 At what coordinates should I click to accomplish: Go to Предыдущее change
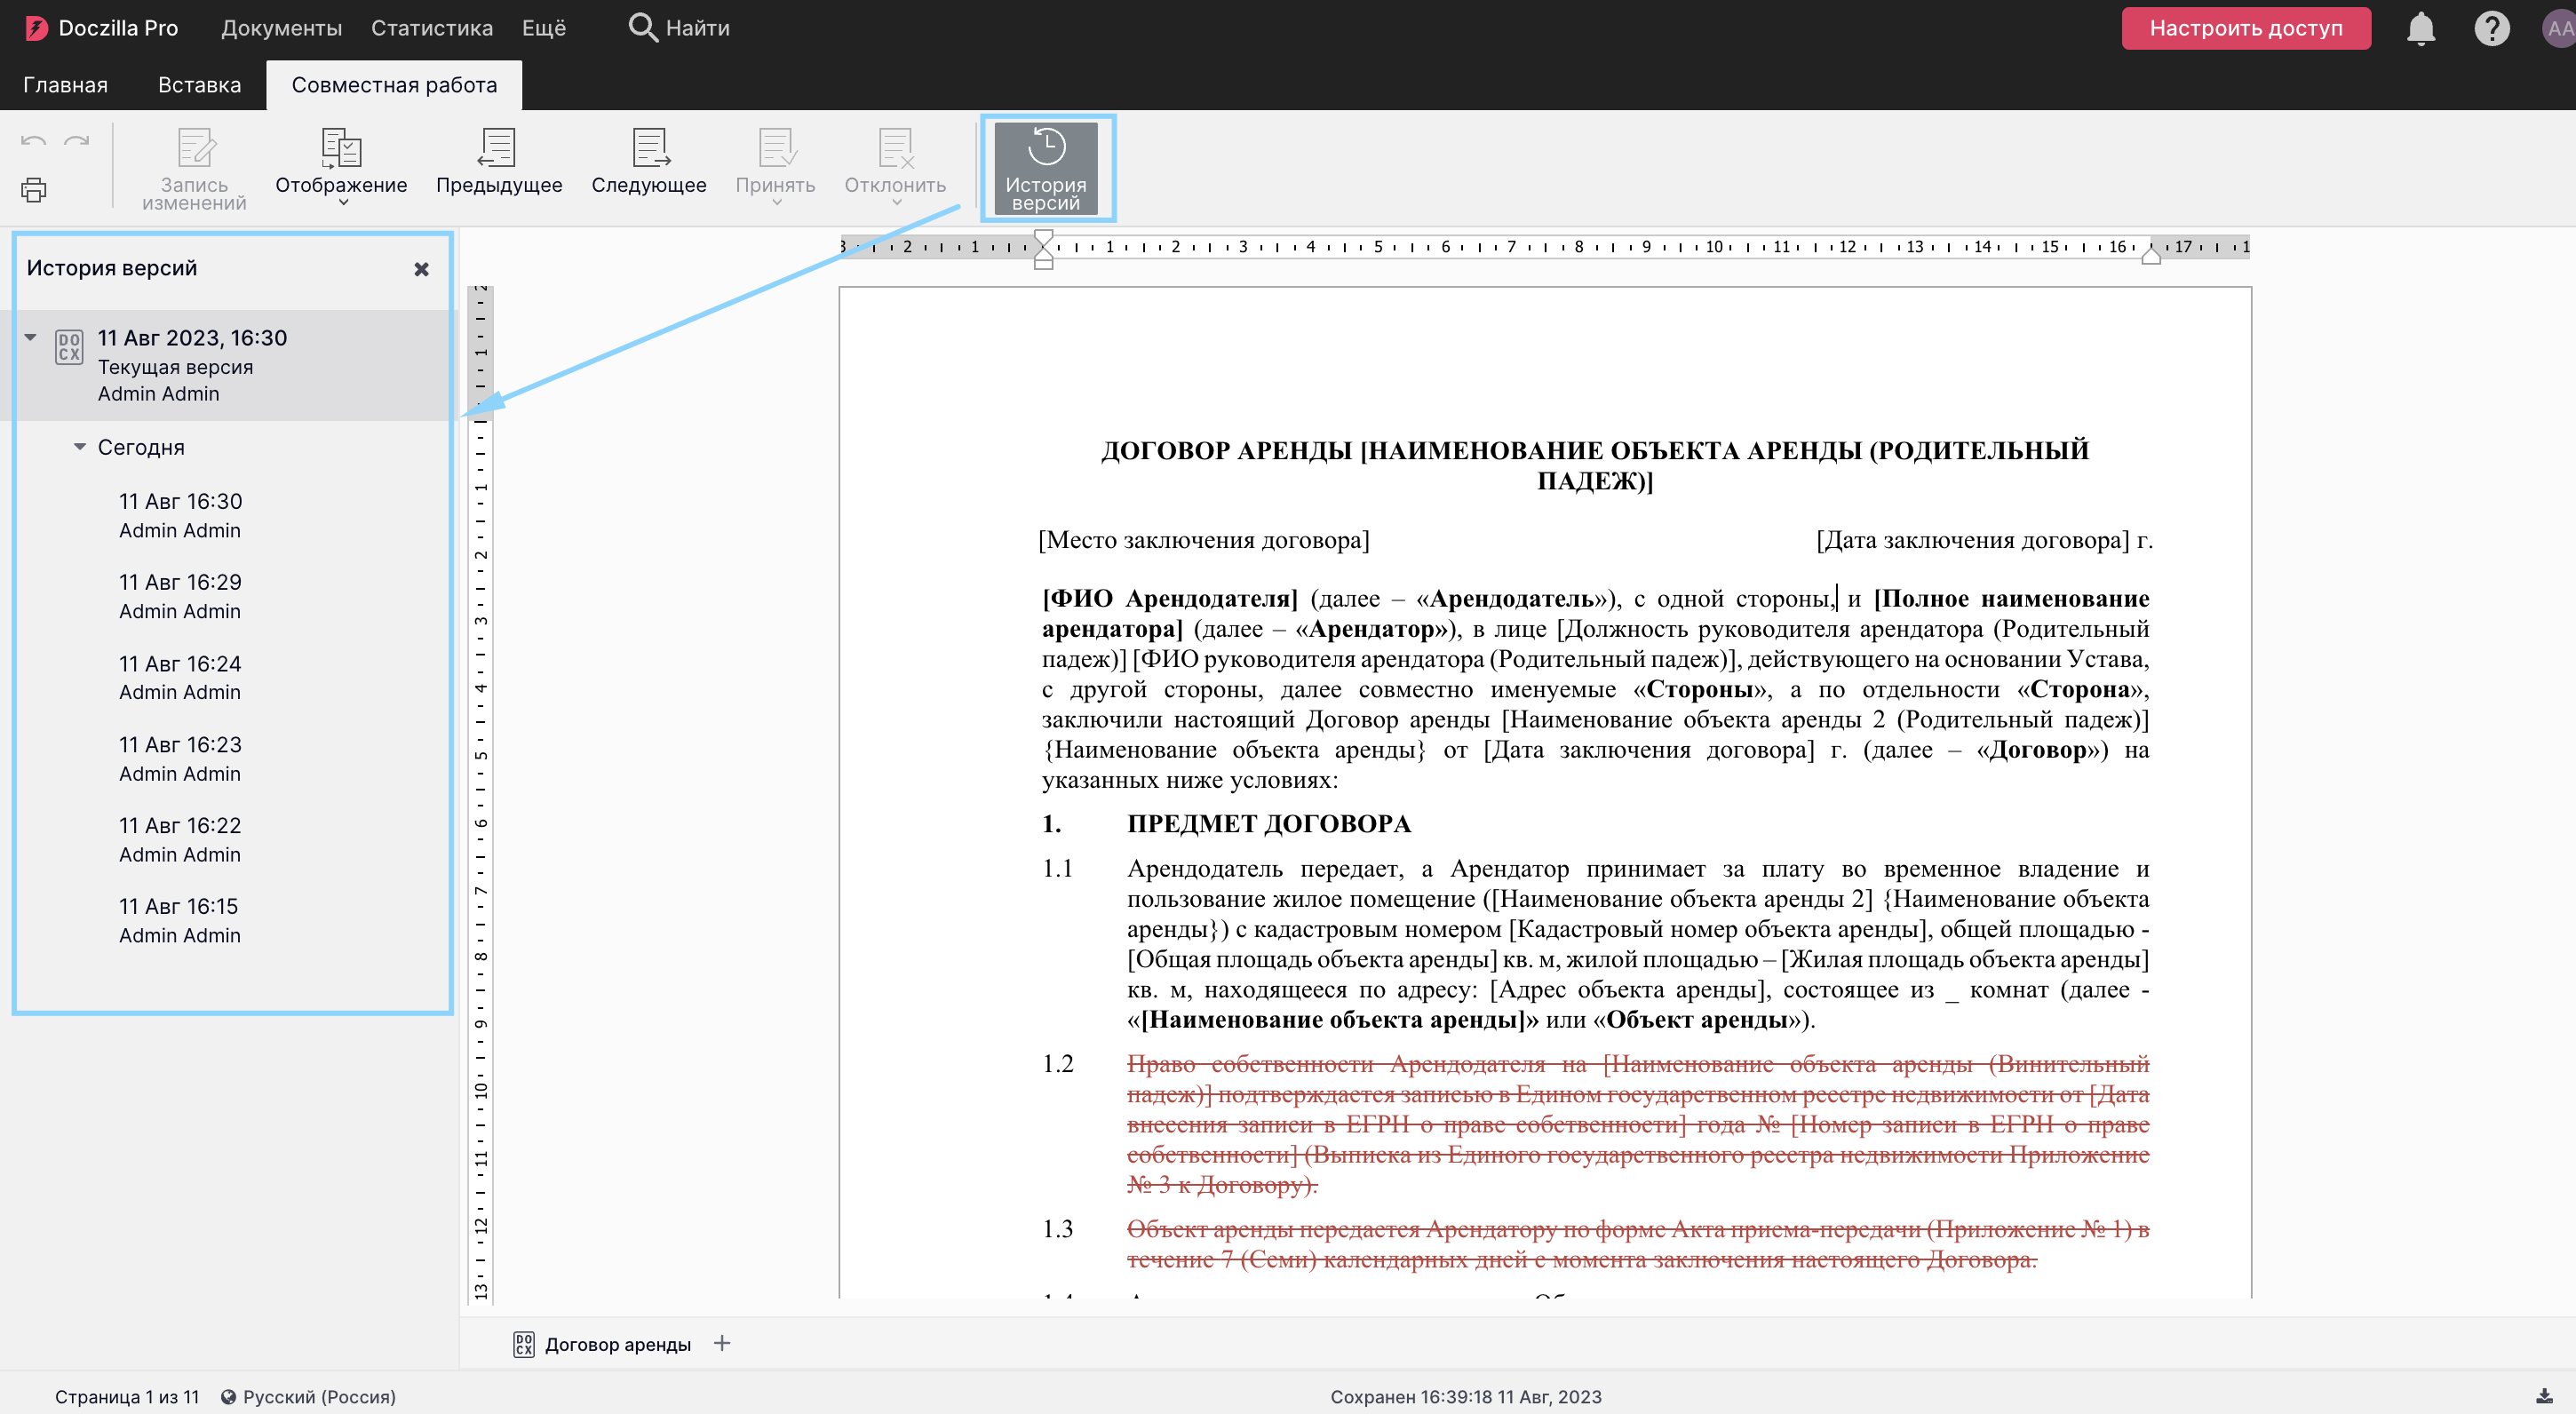pos(499,161)
